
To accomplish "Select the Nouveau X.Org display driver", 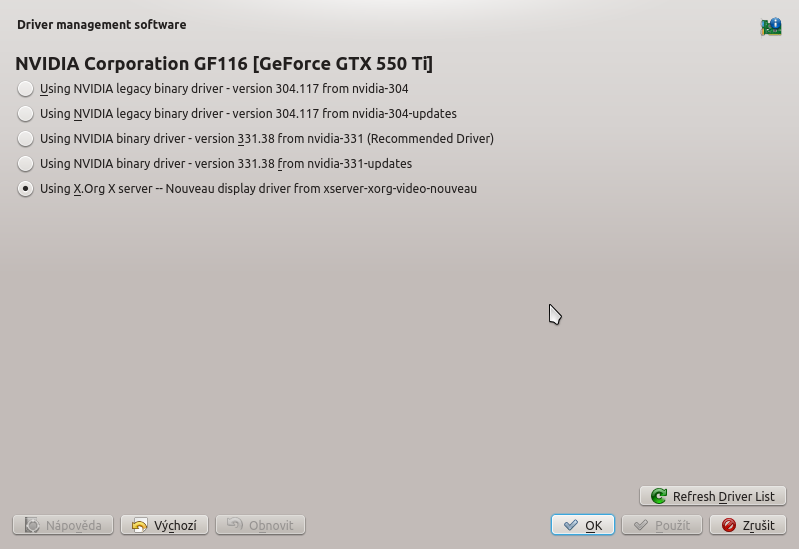I will pyautogui.click(x=247, y=189).
